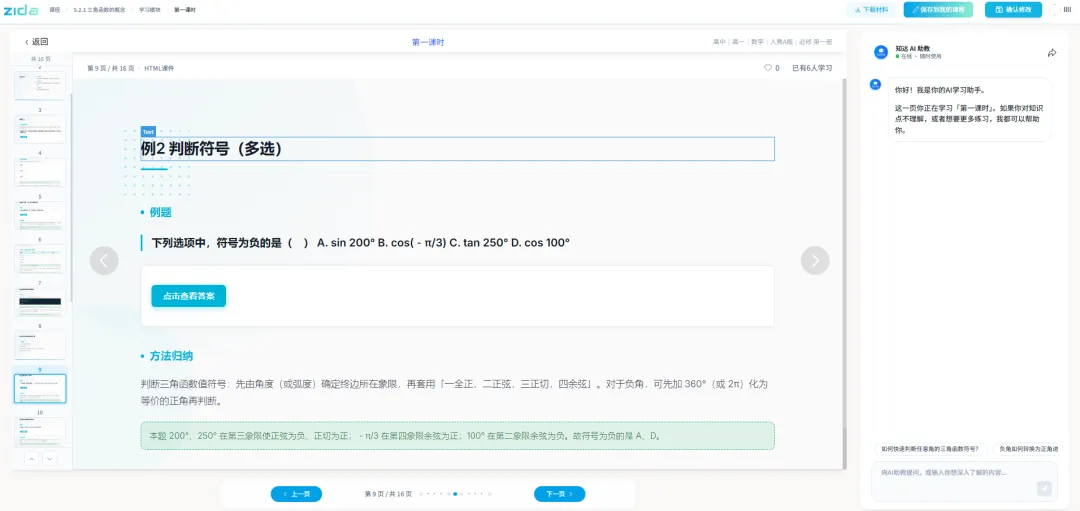Click the green summary box 本题 200°、250°

[457, 436]
